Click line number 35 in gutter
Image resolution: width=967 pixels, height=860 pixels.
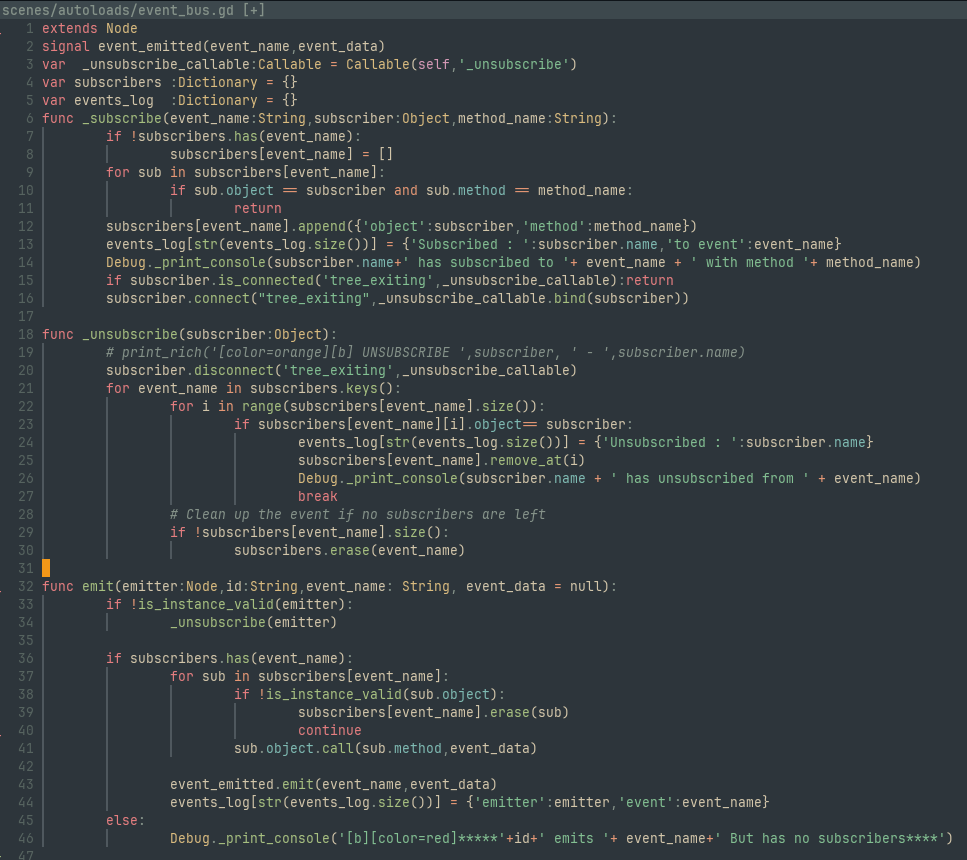pyautogui.click(x=26, y=640)
